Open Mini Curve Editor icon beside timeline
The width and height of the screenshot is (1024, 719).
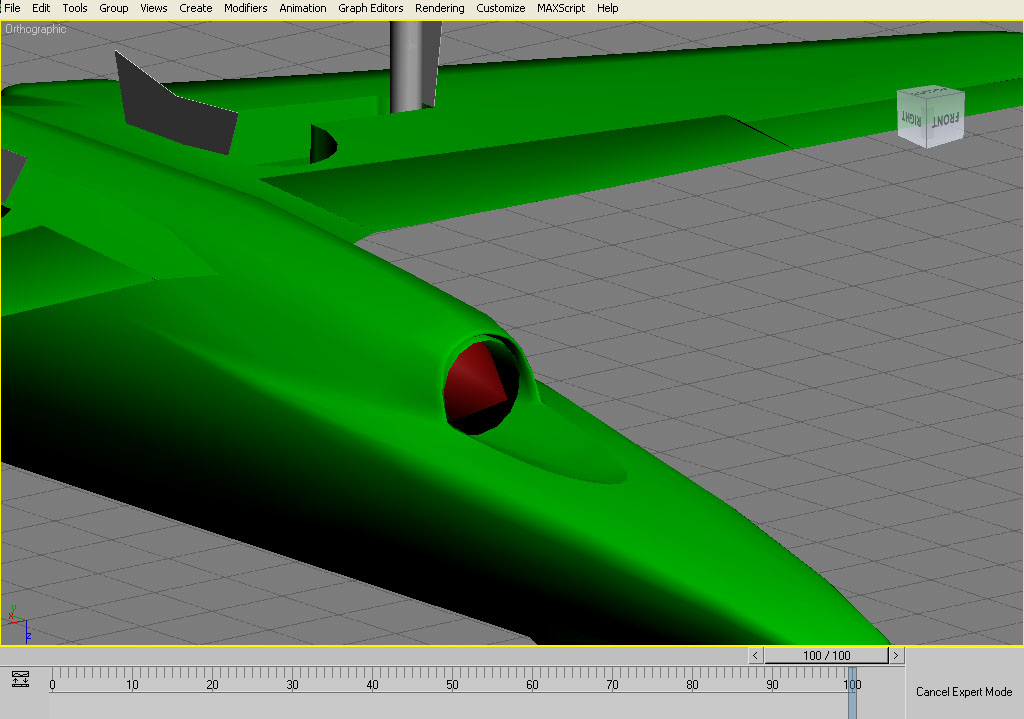point(20,679)
